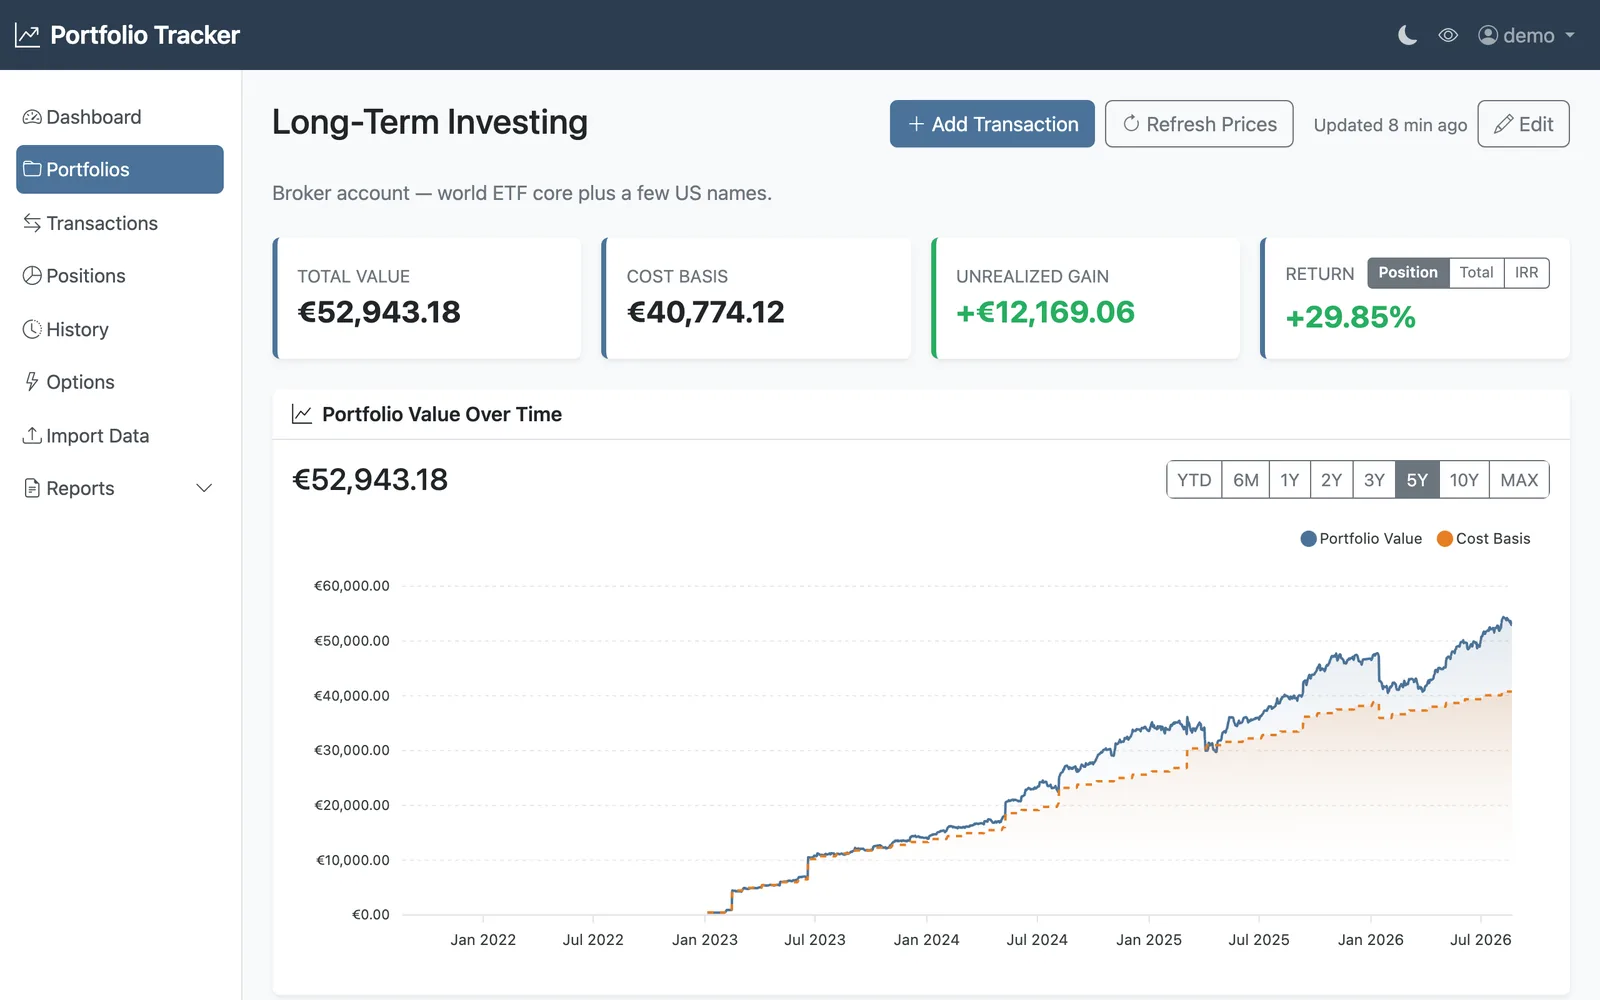This screenshot has height=1000, width=1600.
Task: Click the Add Transaction button
Action: pyautogui.click(x=992, y=124)
